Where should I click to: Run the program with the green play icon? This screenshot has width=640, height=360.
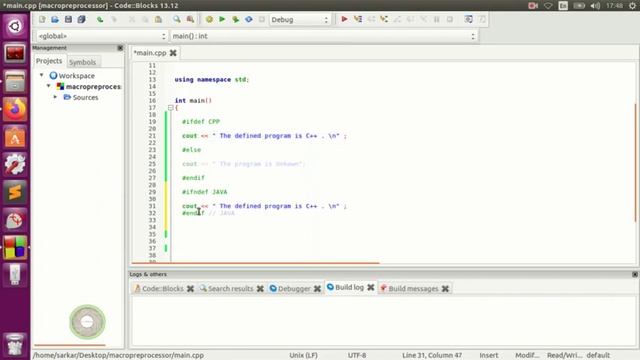click(222, 19)
